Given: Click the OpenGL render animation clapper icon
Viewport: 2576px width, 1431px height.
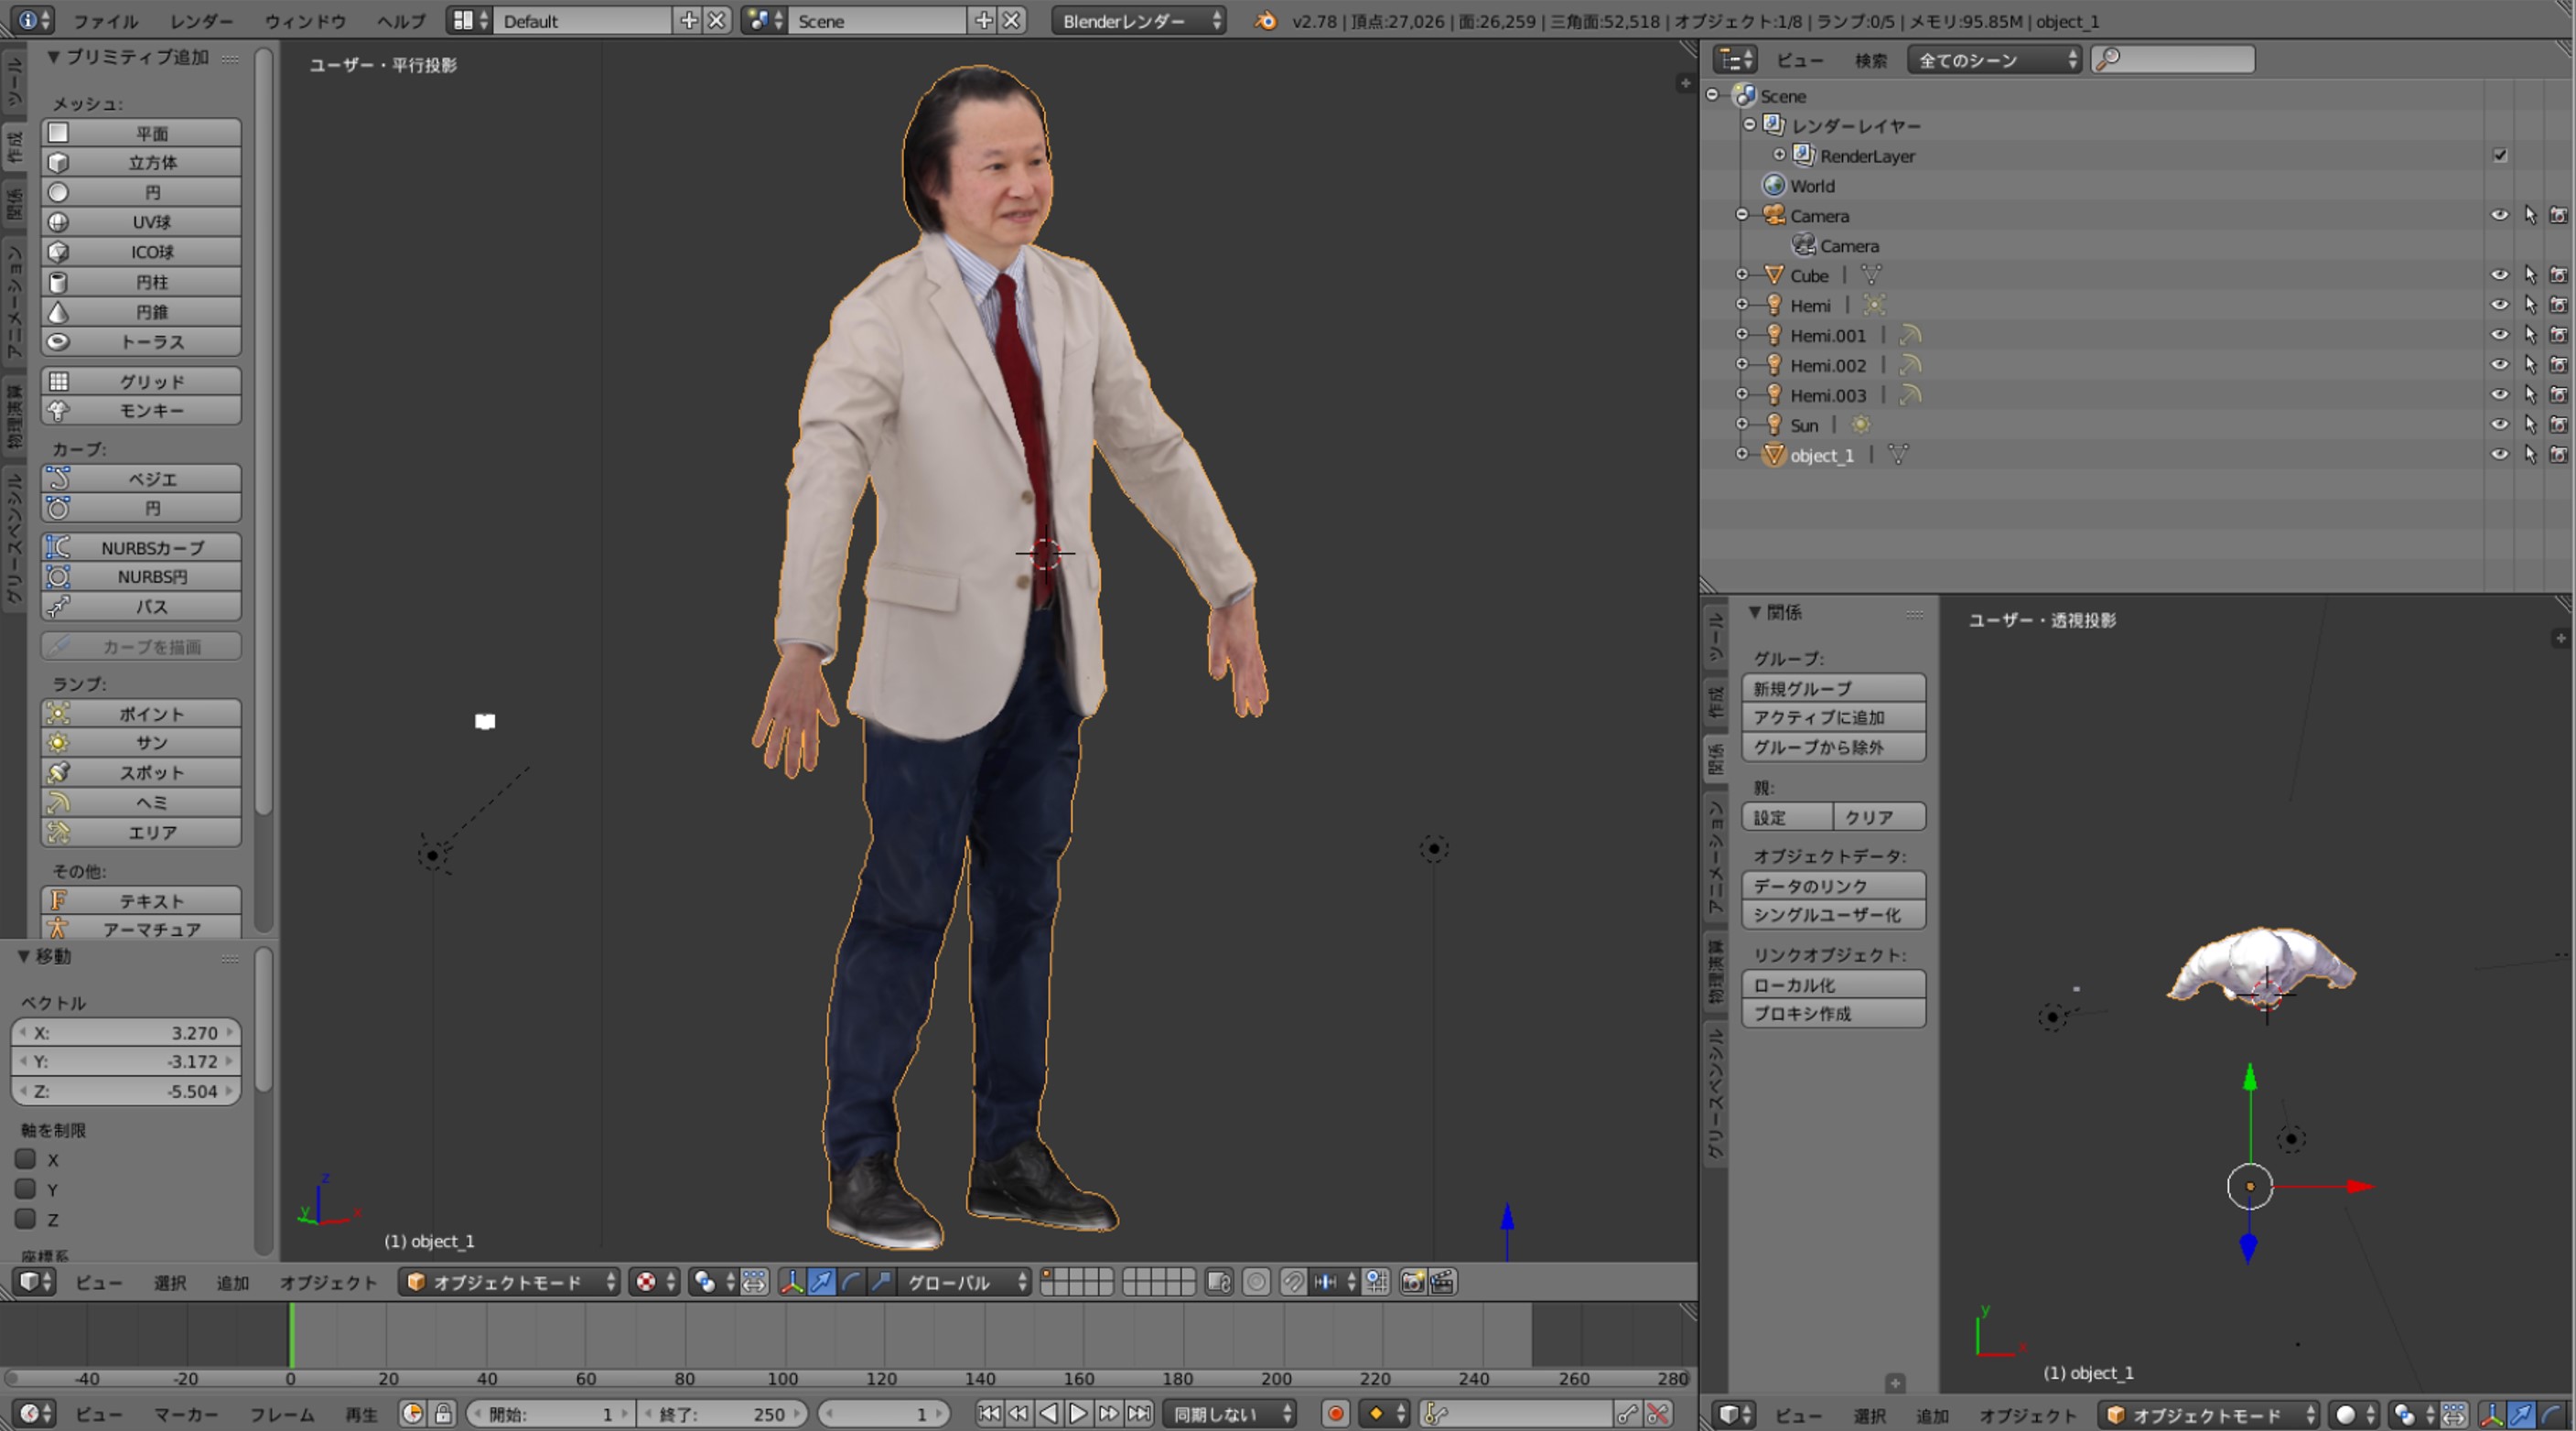Looking at the screenshot, I should [x=1442, y=1282].
